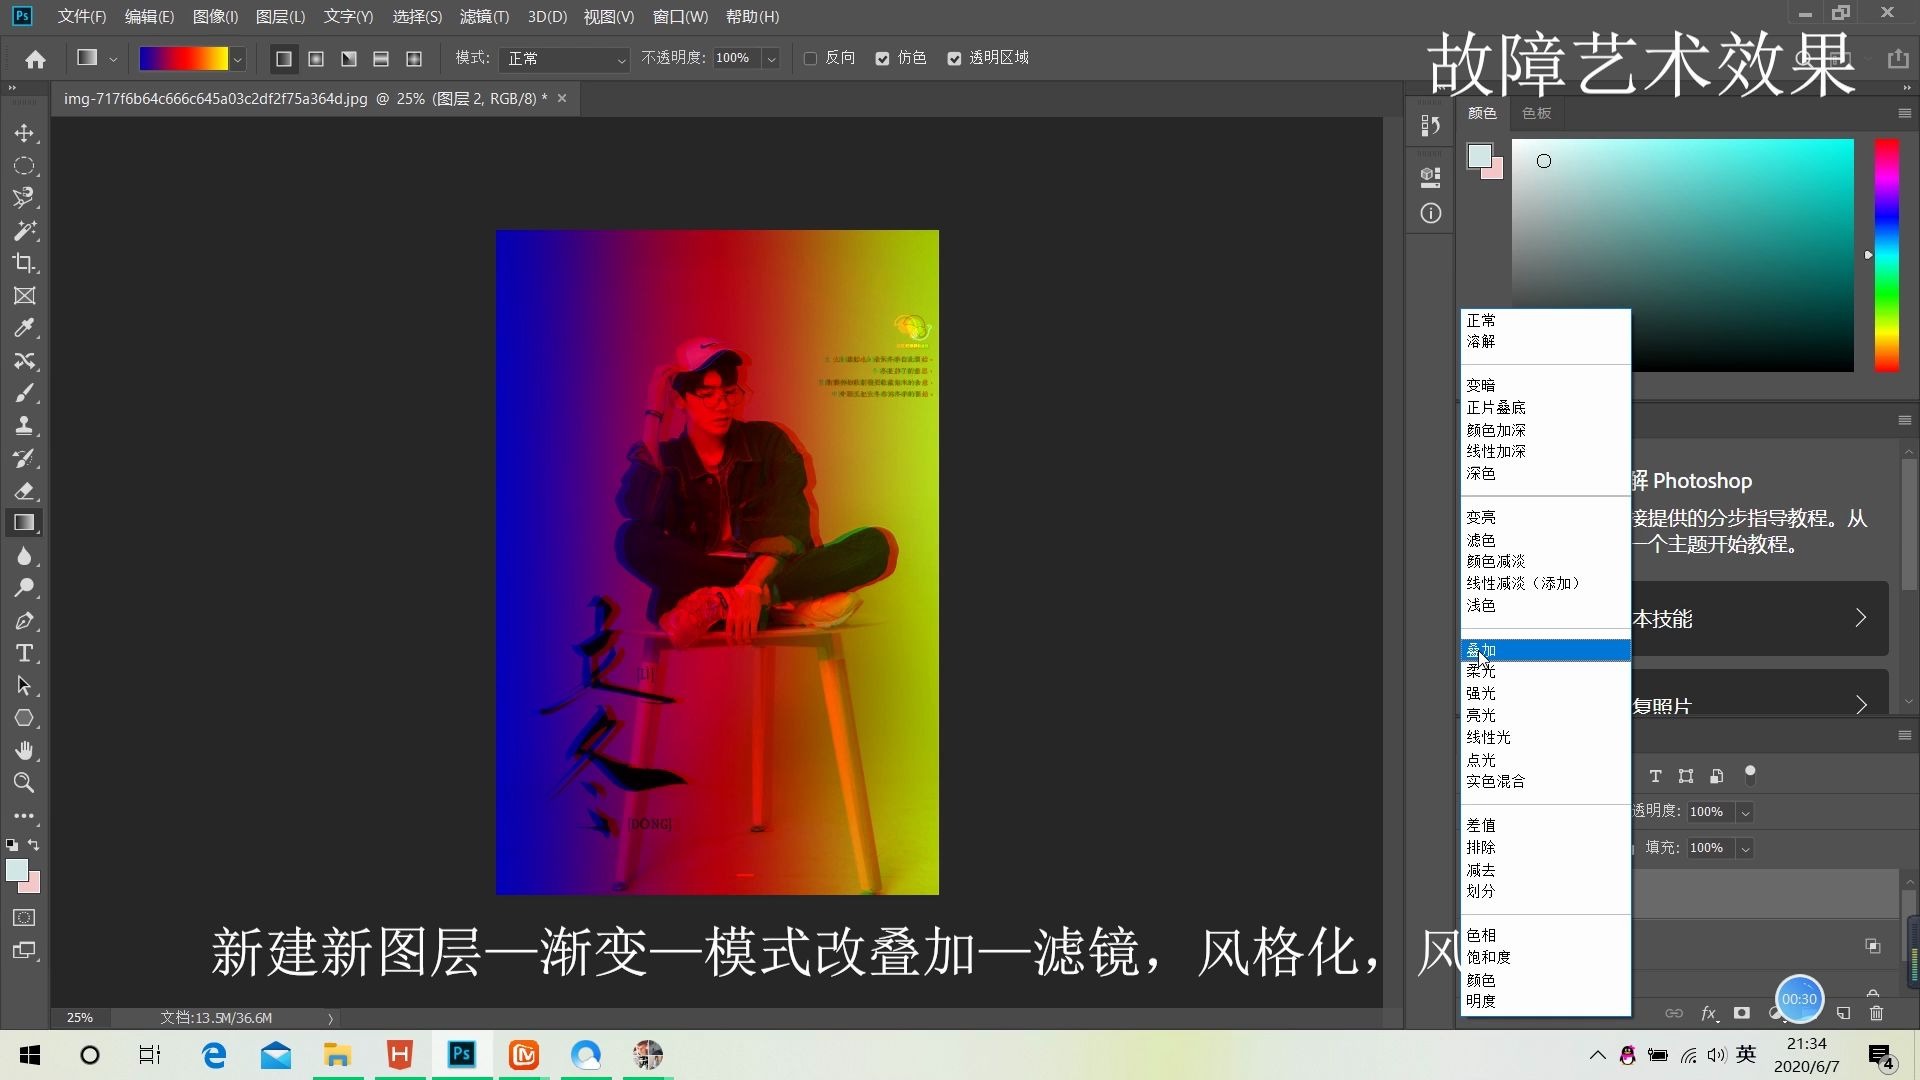Open the 滤镜 Filter menu

pyautogui.click(x=484, y=17)
